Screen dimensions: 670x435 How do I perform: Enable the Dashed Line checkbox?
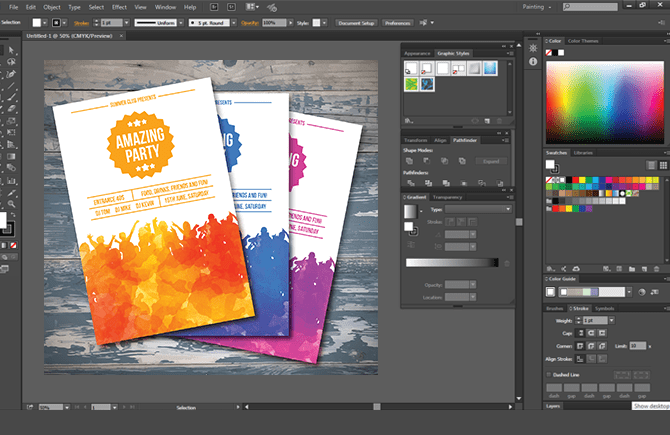click(549, 373)
